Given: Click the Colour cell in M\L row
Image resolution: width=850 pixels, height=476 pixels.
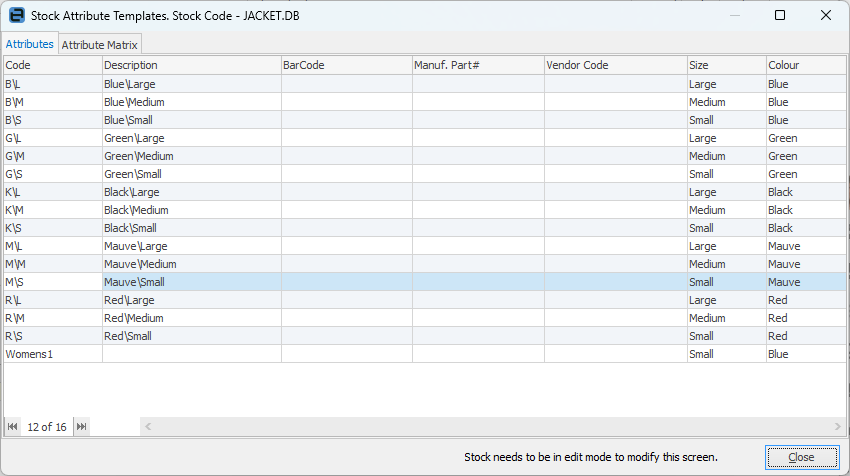Looking at the screenshot, I should click(x=806, y=246).
